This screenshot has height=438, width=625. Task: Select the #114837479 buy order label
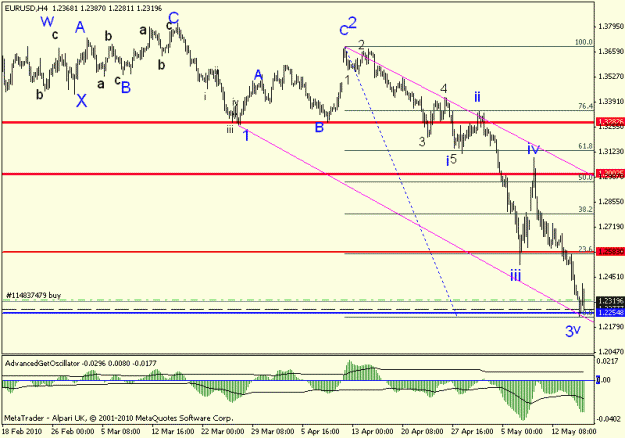tap(33, 295)
